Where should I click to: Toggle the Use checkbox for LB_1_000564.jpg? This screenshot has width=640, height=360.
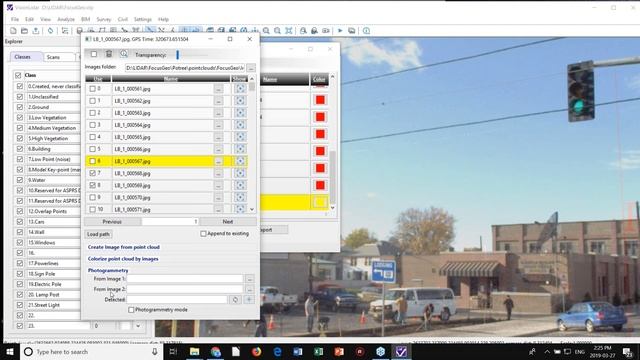[93, 125]
